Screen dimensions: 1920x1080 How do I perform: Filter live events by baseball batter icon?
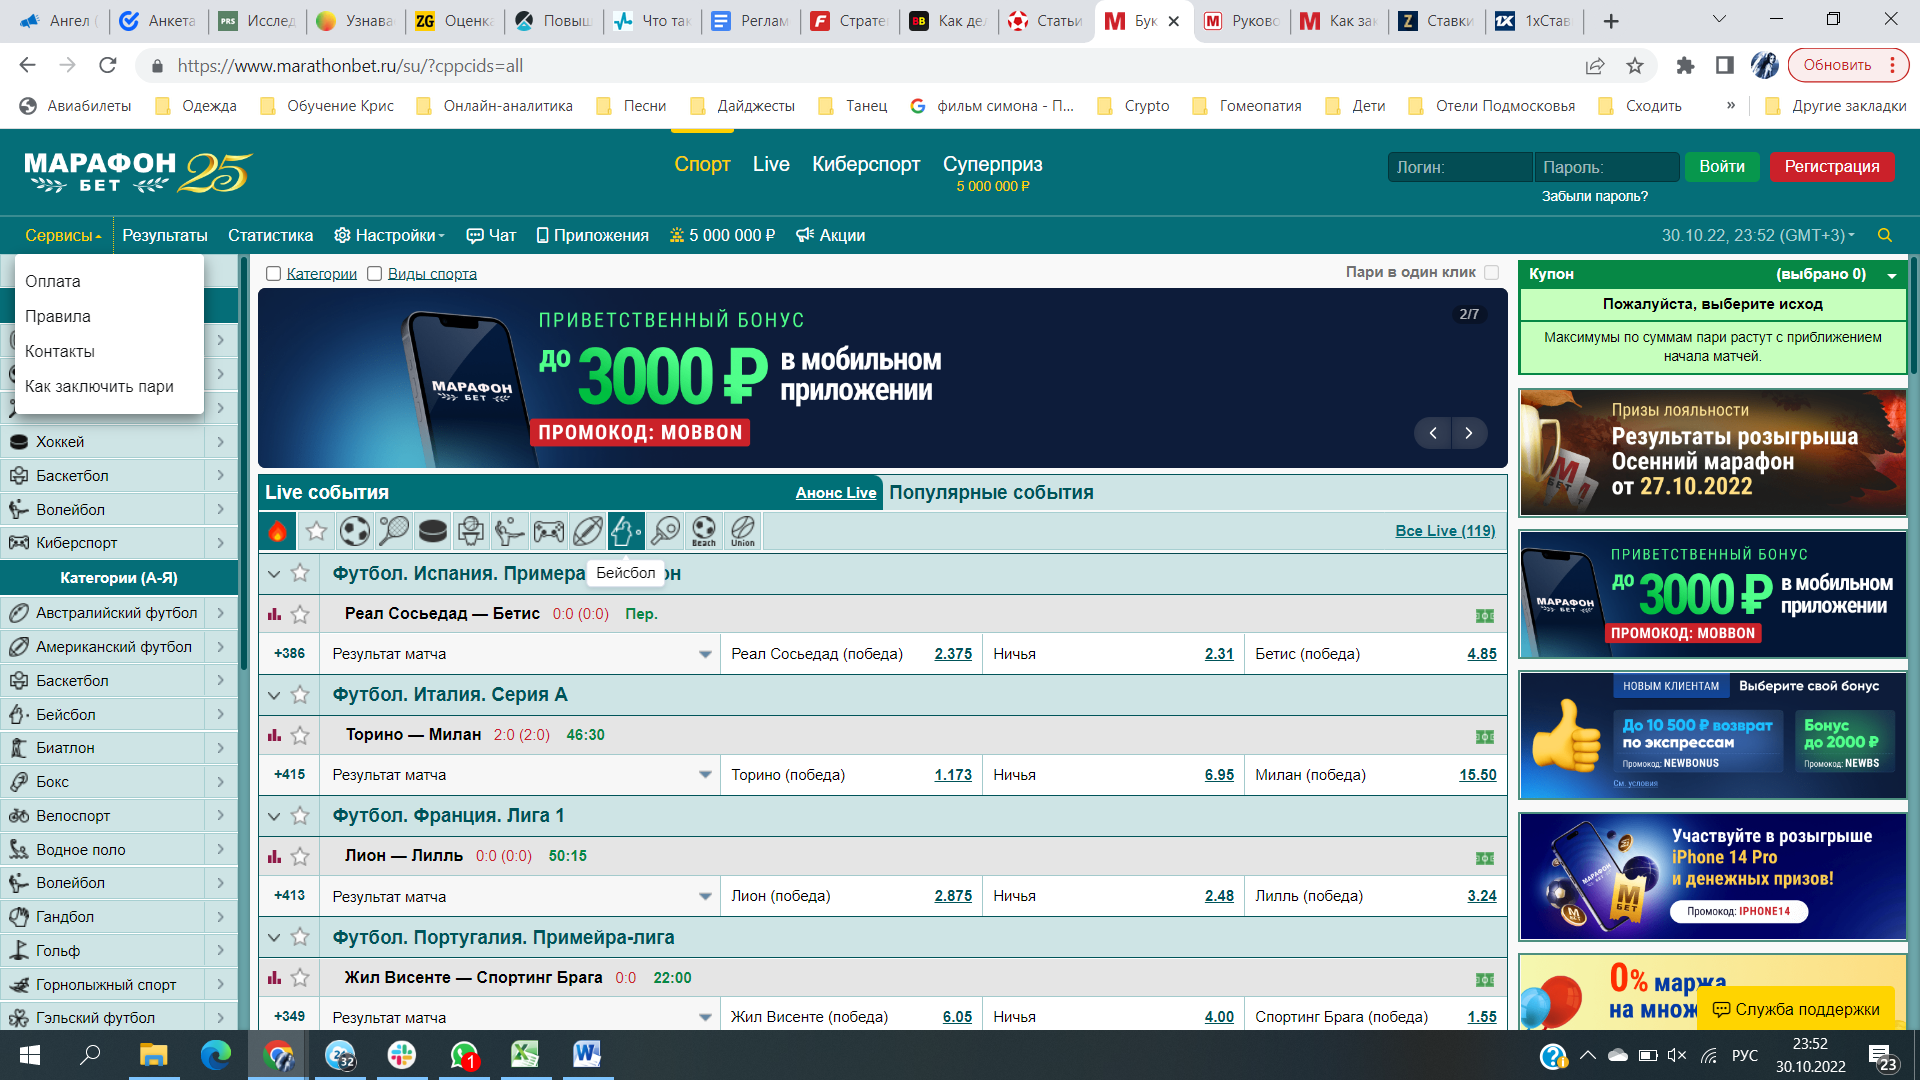pyautogui.click(x=626, y=531)
